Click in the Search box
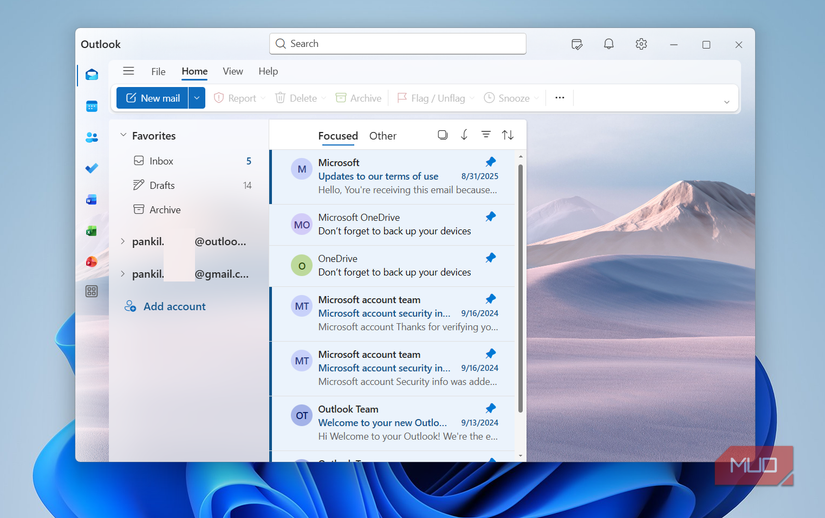This screenshot has height=518, width=825. tap(398, 44)
